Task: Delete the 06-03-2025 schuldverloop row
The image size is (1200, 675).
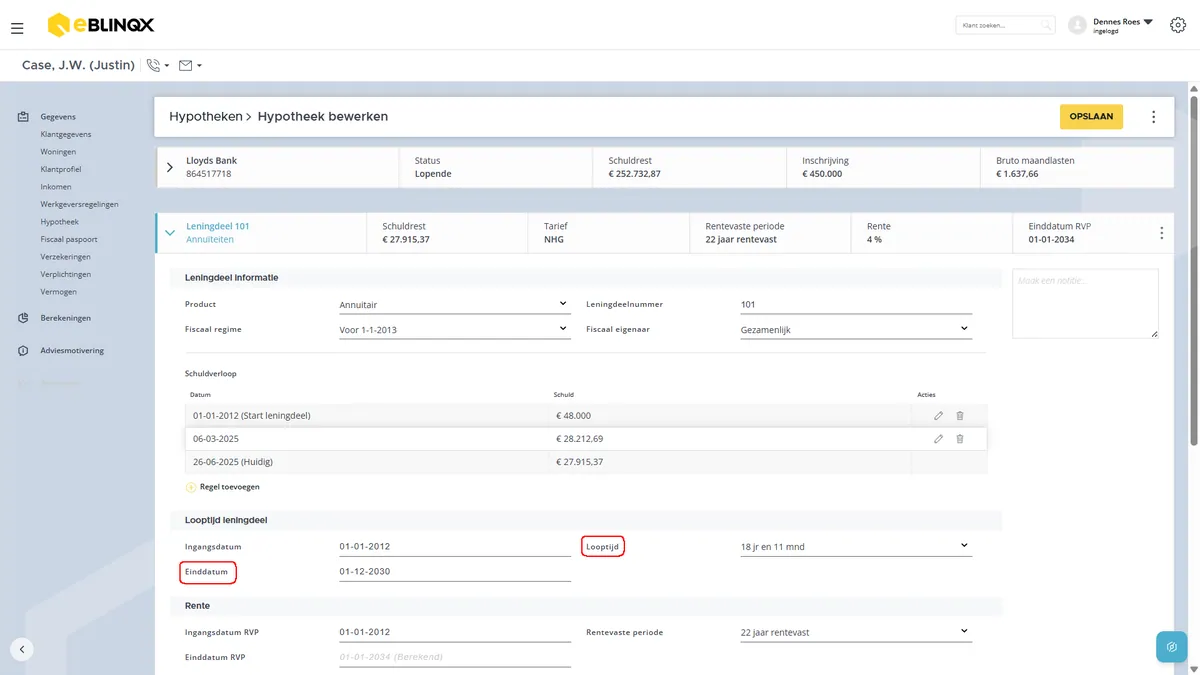Action: point(960,438)
